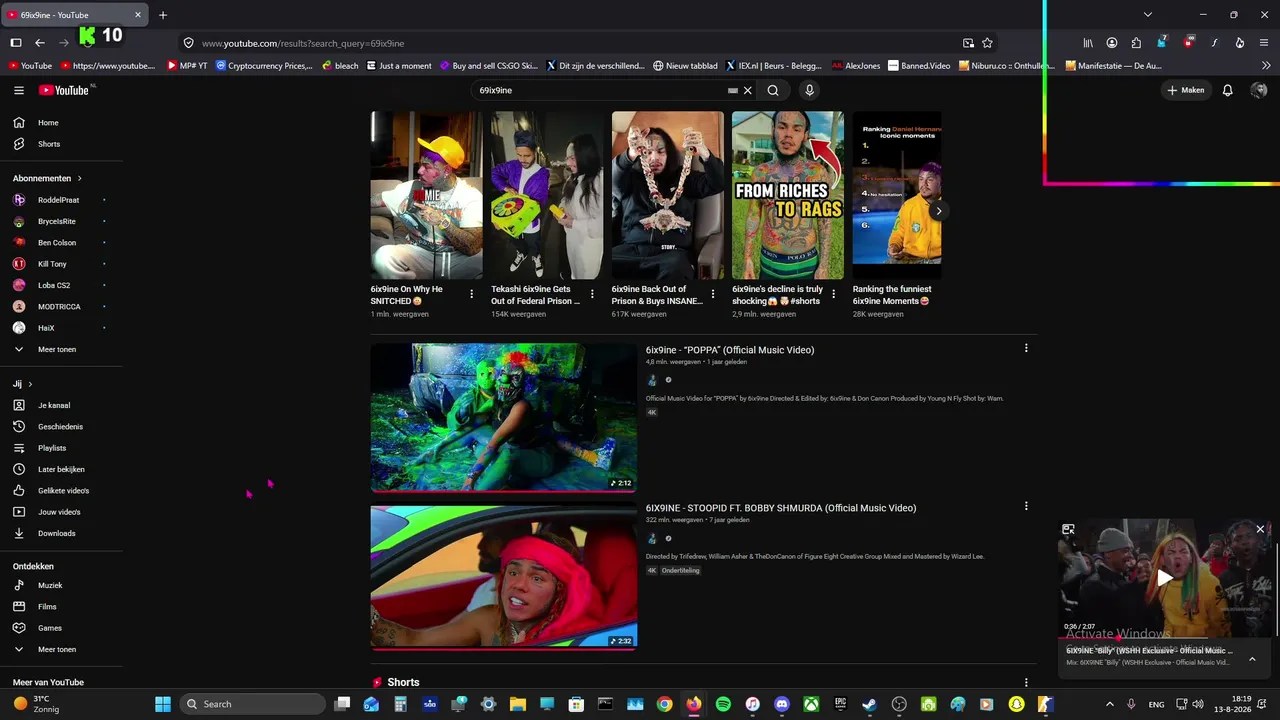Open options for 'From Riches to Rags' short

click(833, 294)
